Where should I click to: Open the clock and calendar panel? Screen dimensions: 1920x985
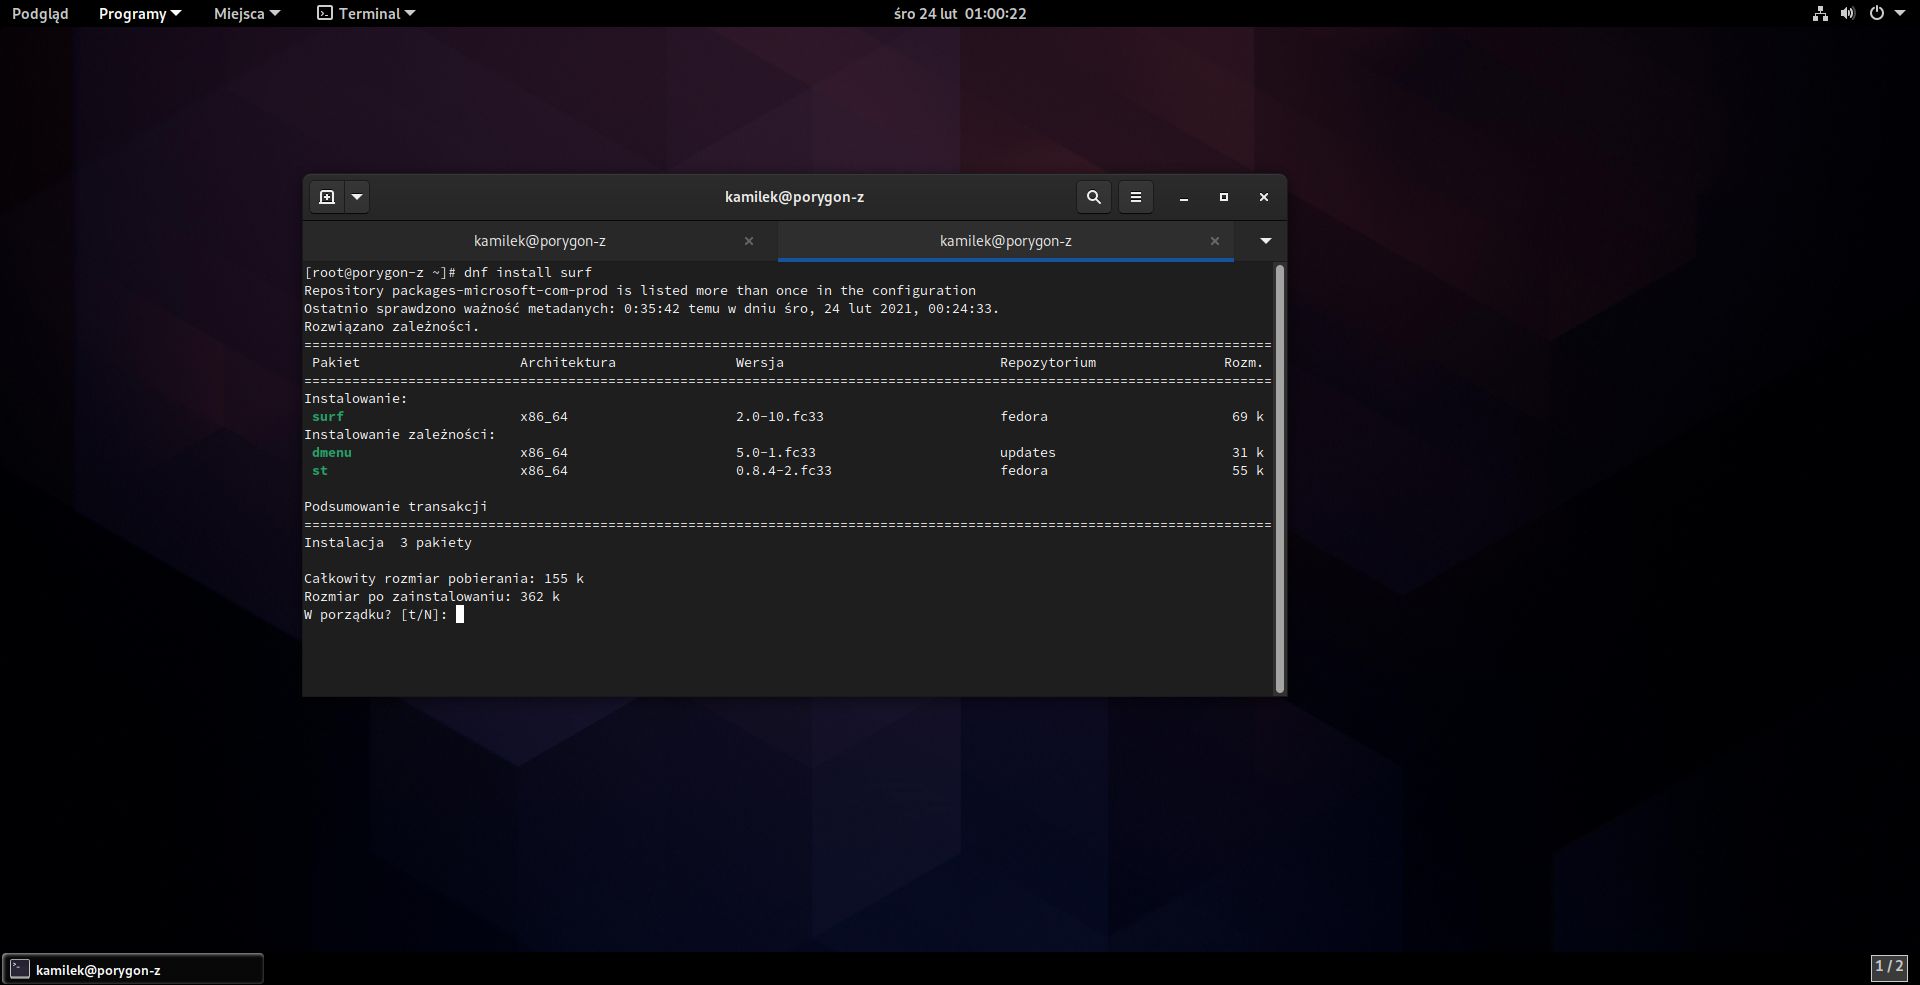[959, 14]
